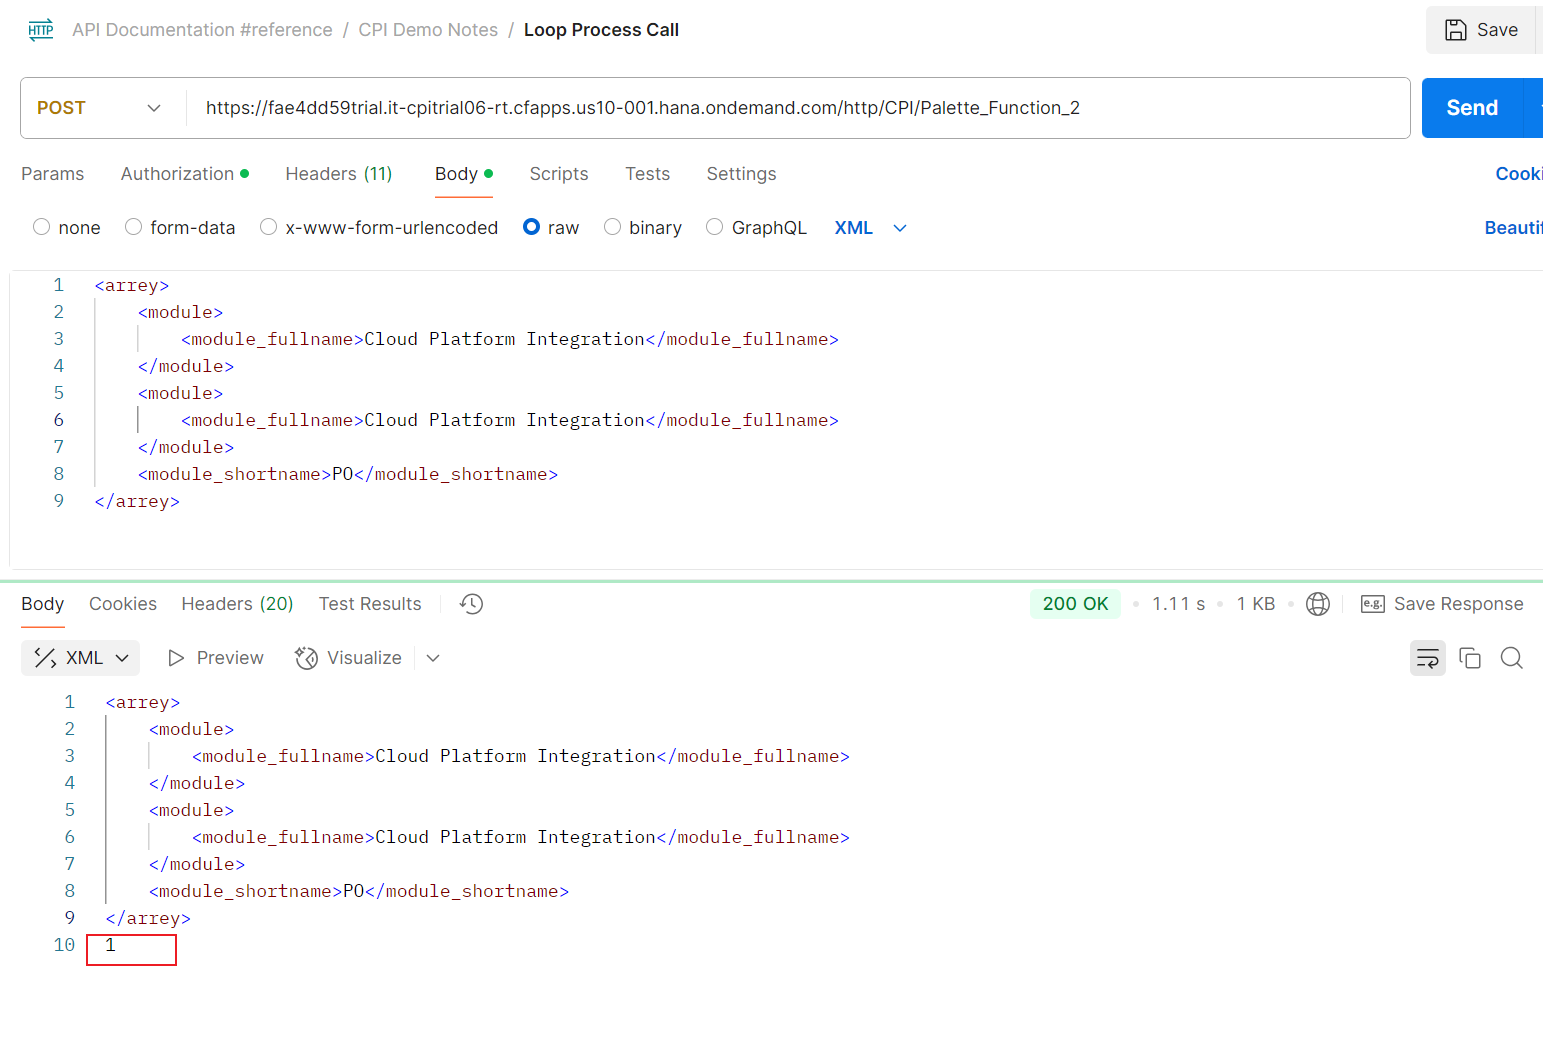The height and width of the screenshot is (1048, 1543).
Task: Click the 200 OK status badge
Action: click(x=1075, y=604)
